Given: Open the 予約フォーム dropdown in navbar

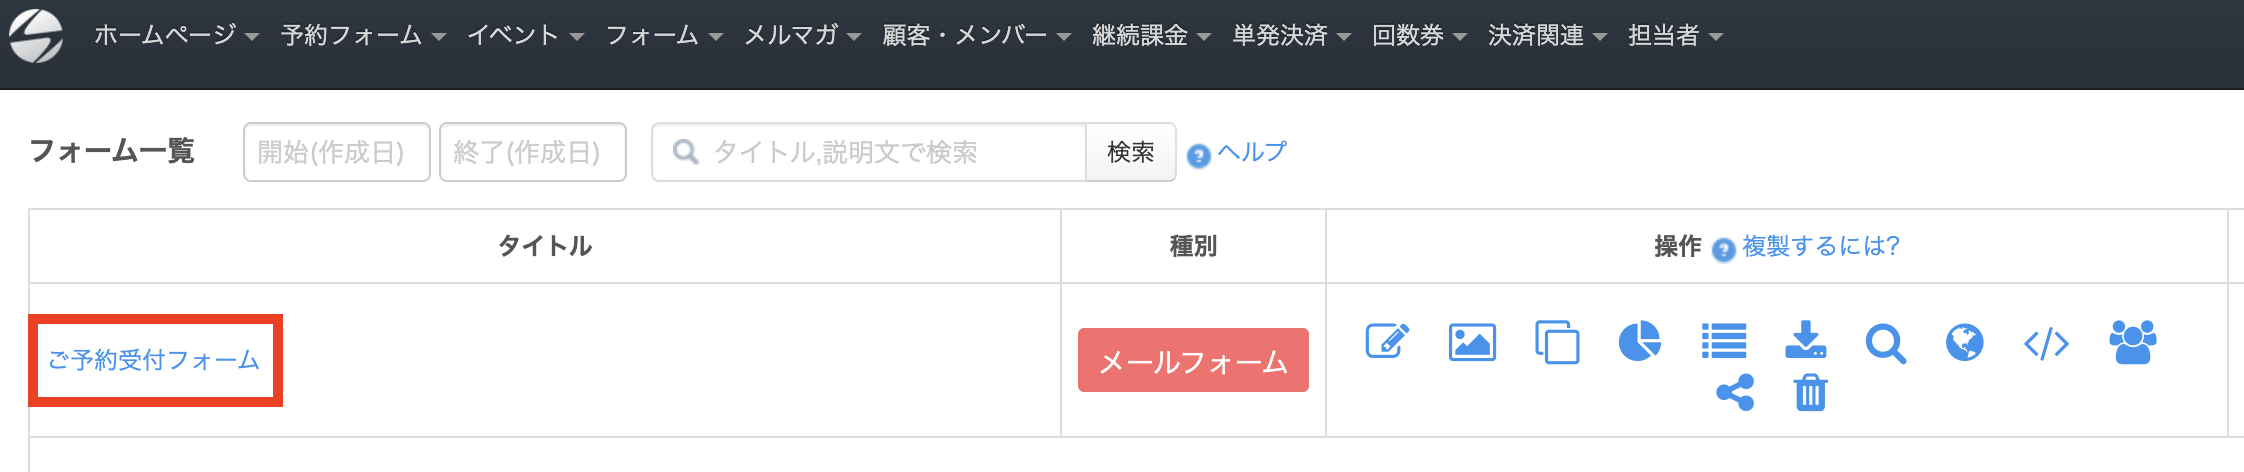Looking at the screenshot, I should pyautogui.click(x=363, y=36).
